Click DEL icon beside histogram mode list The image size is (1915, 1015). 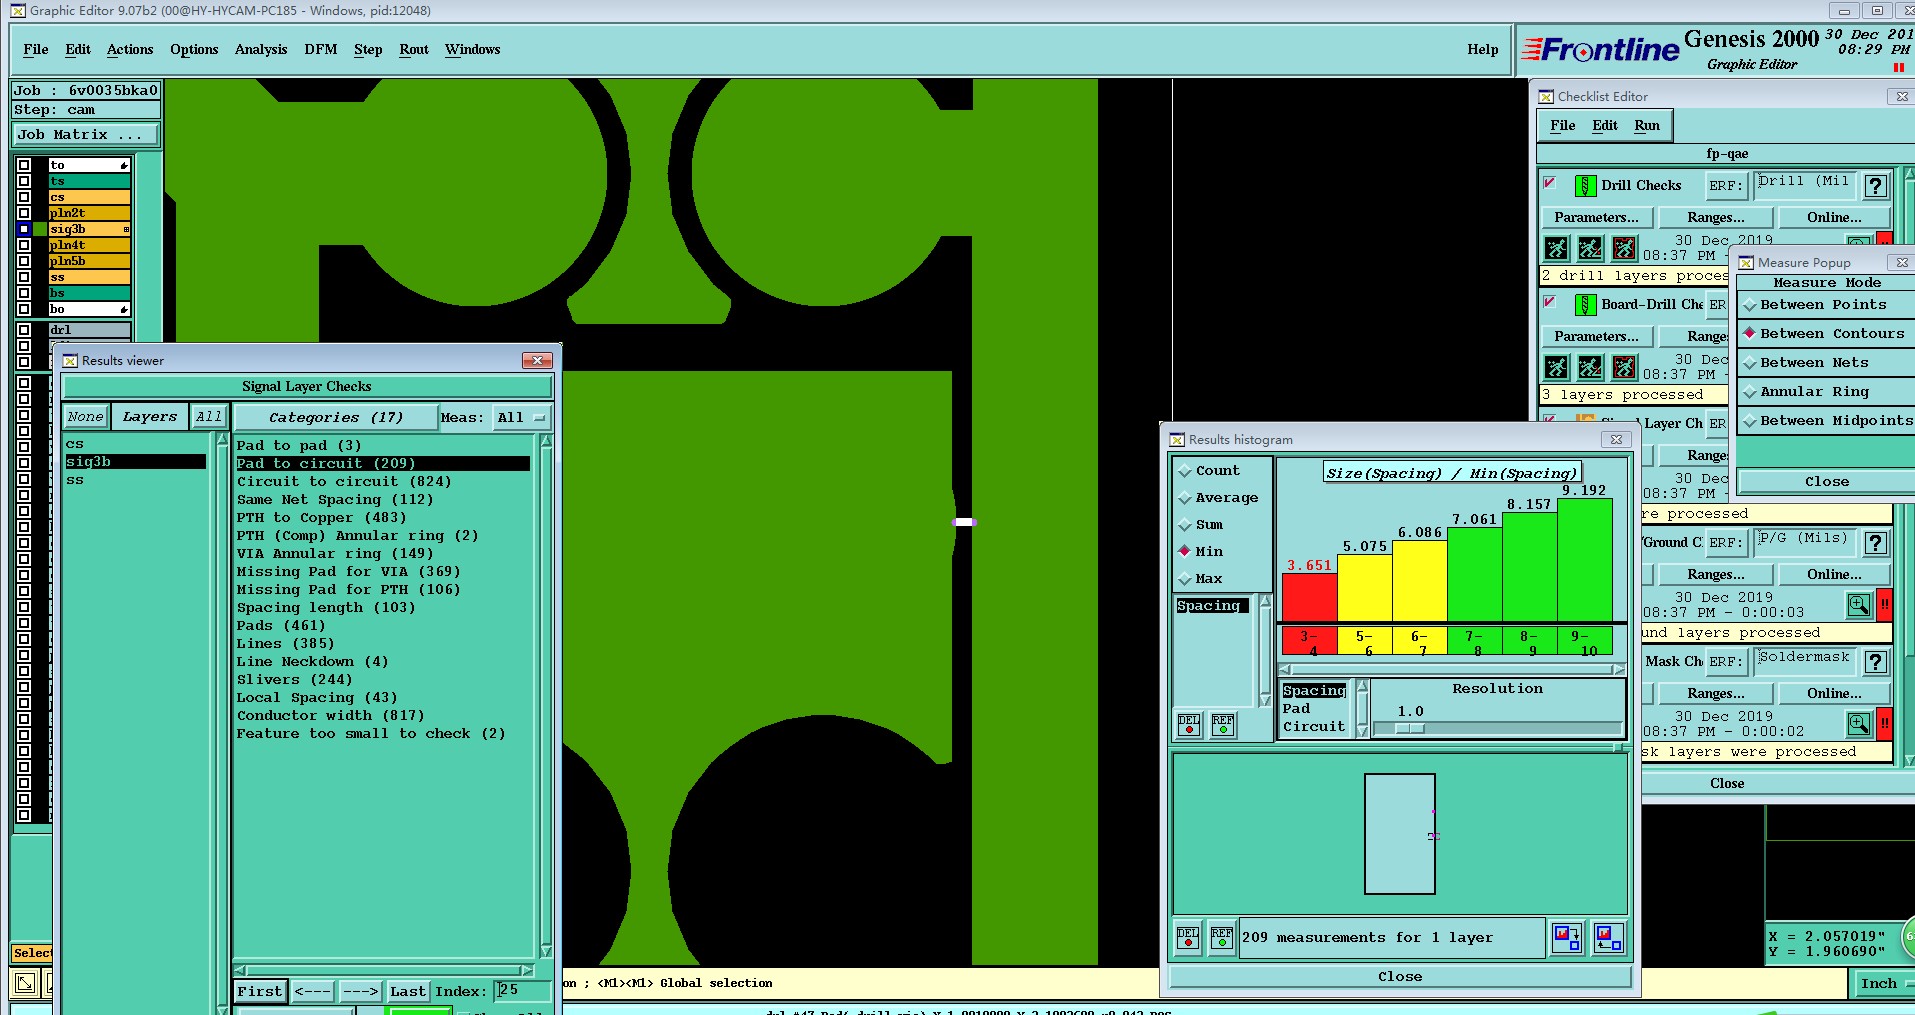coord(1189,725)
